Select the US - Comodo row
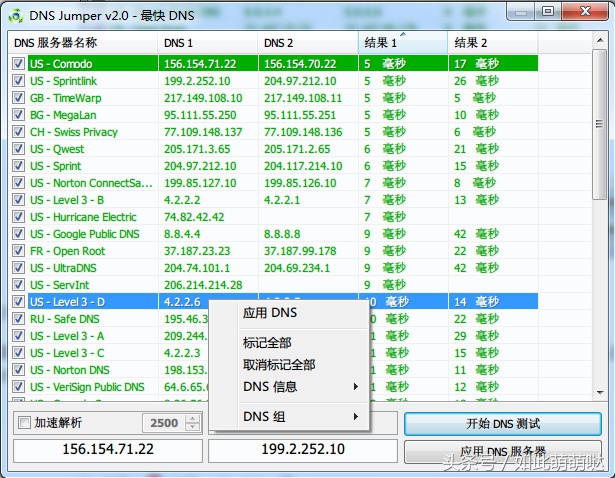The height and width of the screenshot is (478, 615). coord(282,64)
